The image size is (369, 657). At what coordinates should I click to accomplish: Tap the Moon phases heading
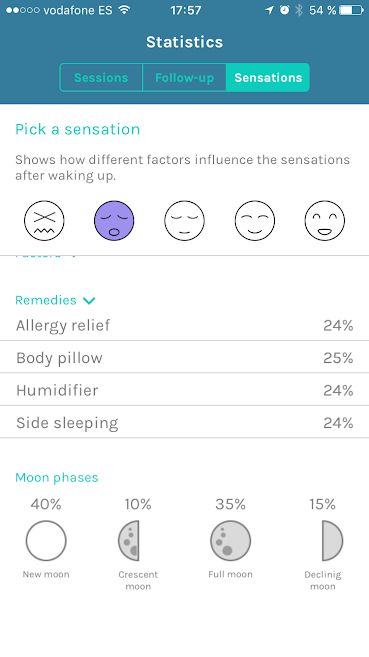coord(57,477)
